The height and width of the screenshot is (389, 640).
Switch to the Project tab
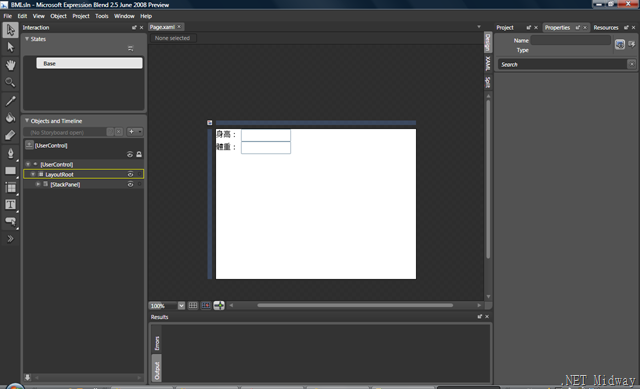[505, 27]
